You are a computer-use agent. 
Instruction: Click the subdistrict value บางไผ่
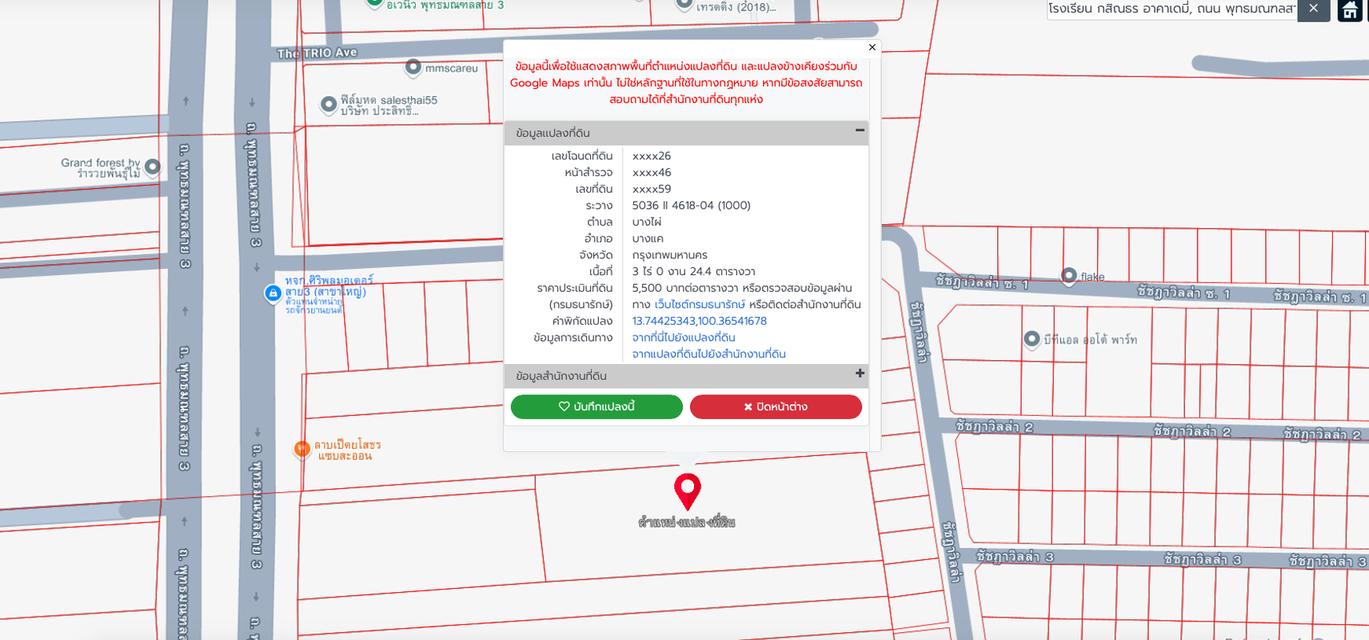(x=647, y=222)
